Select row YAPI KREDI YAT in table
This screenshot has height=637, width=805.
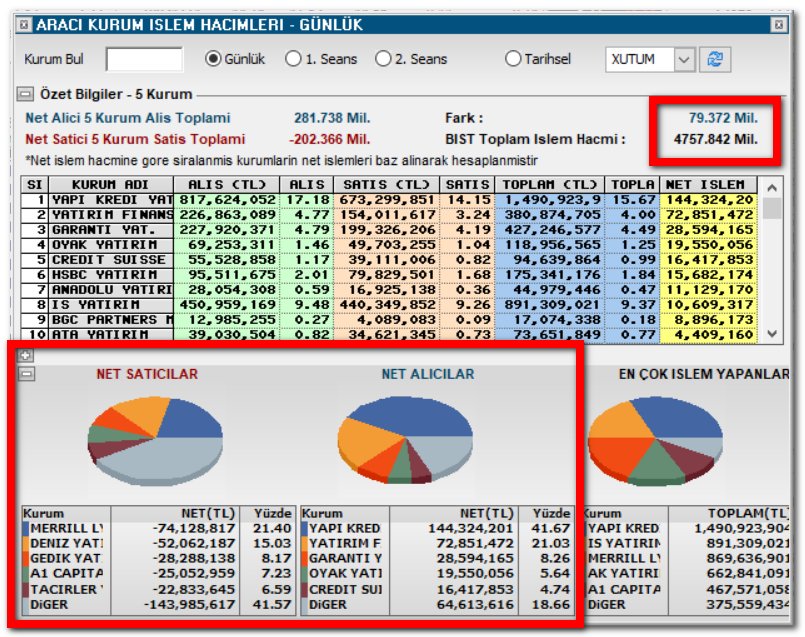tap(389, 200)
